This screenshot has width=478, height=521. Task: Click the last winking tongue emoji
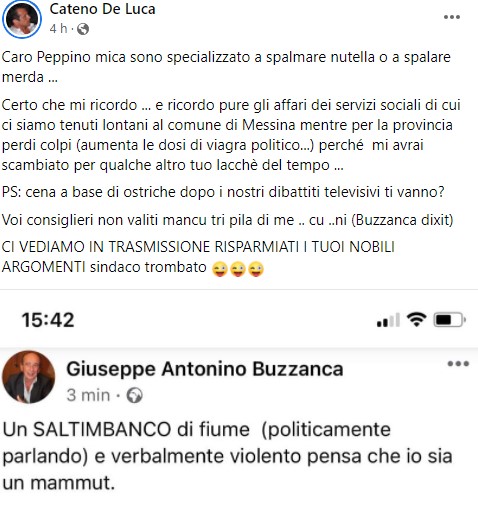pyautogui.click(x=256, y=269)
